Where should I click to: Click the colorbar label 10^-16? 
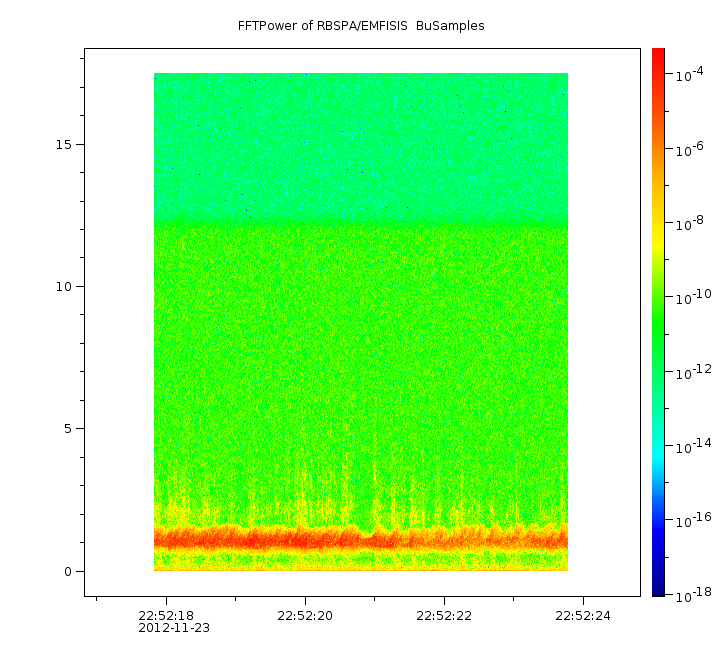(x=694, y=520)
